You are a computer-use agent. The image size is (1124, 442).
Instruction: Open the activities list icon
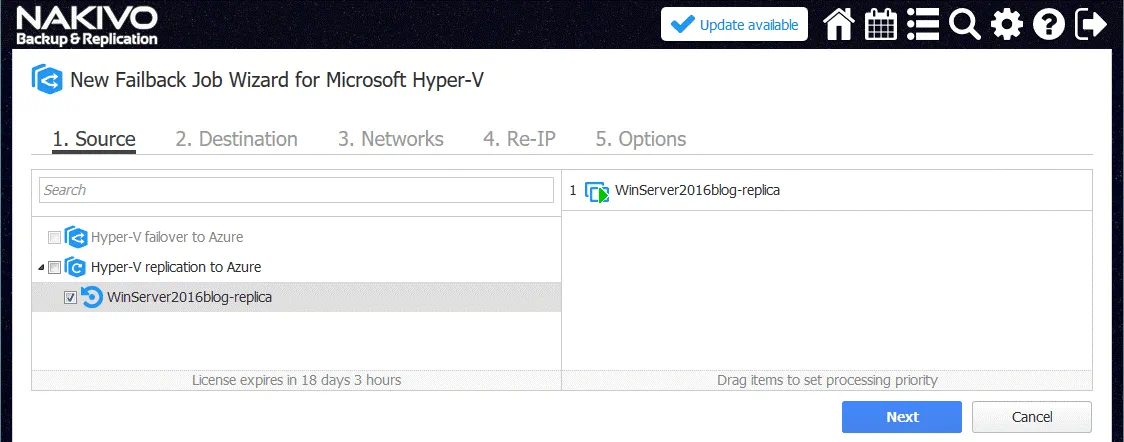pyautogui.click(x=923, y=25)
